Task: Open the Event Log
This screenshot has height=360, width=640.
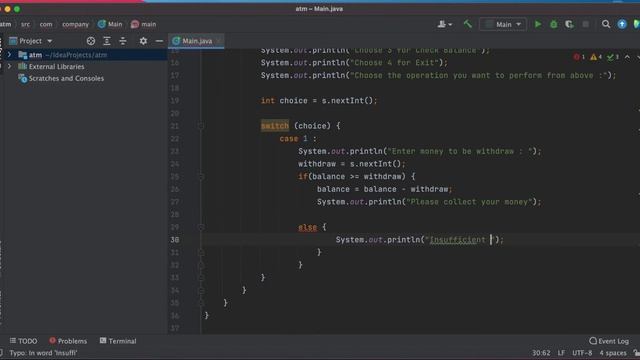Action: tap(609, 341)
